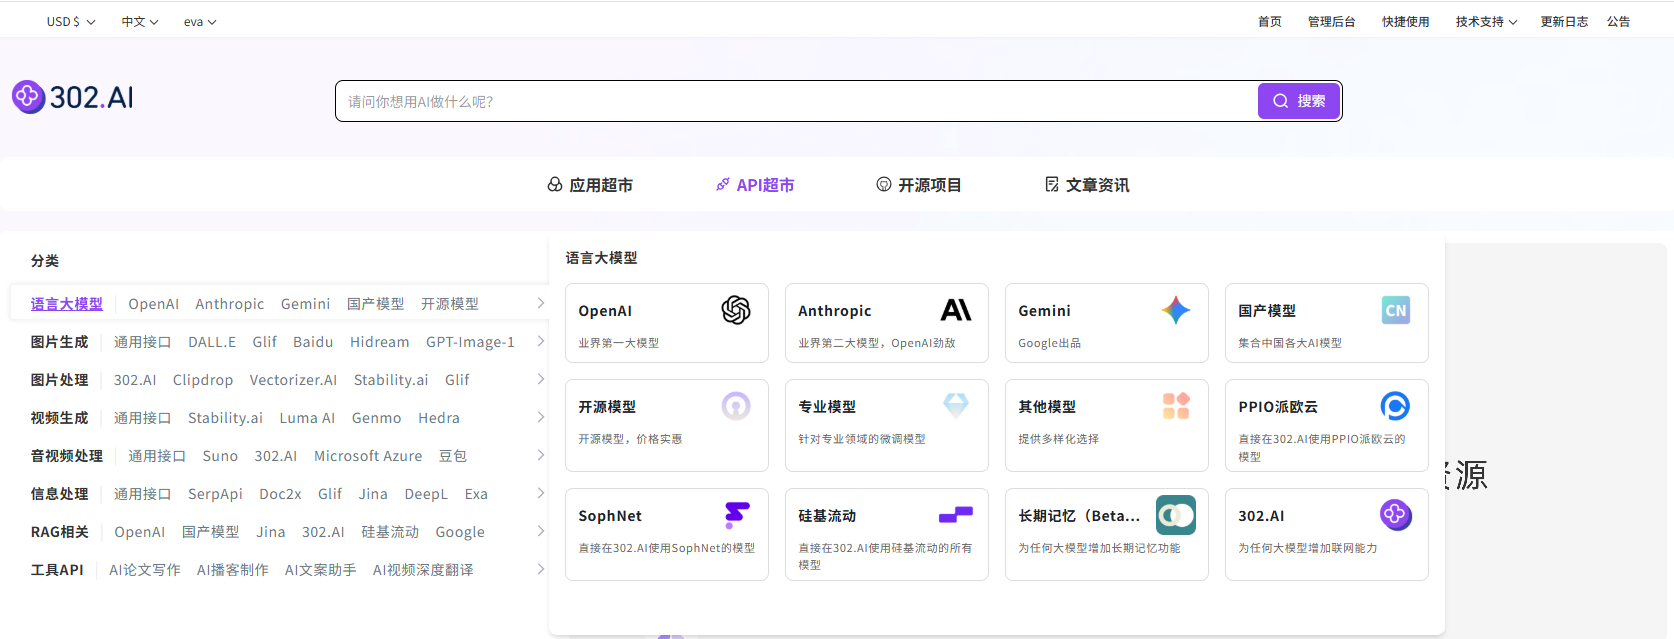Click AI论文写作 under 工具API
This screenshot has height=639, width=1674.
click(145, 570)
